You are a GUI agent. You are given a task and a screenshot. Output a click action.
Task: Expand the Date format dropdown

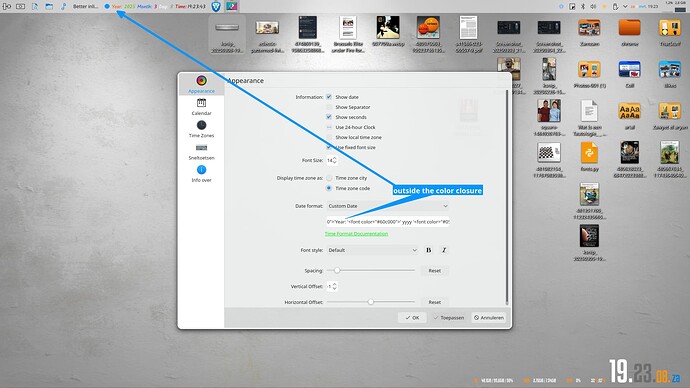click(x=388, y=206)
